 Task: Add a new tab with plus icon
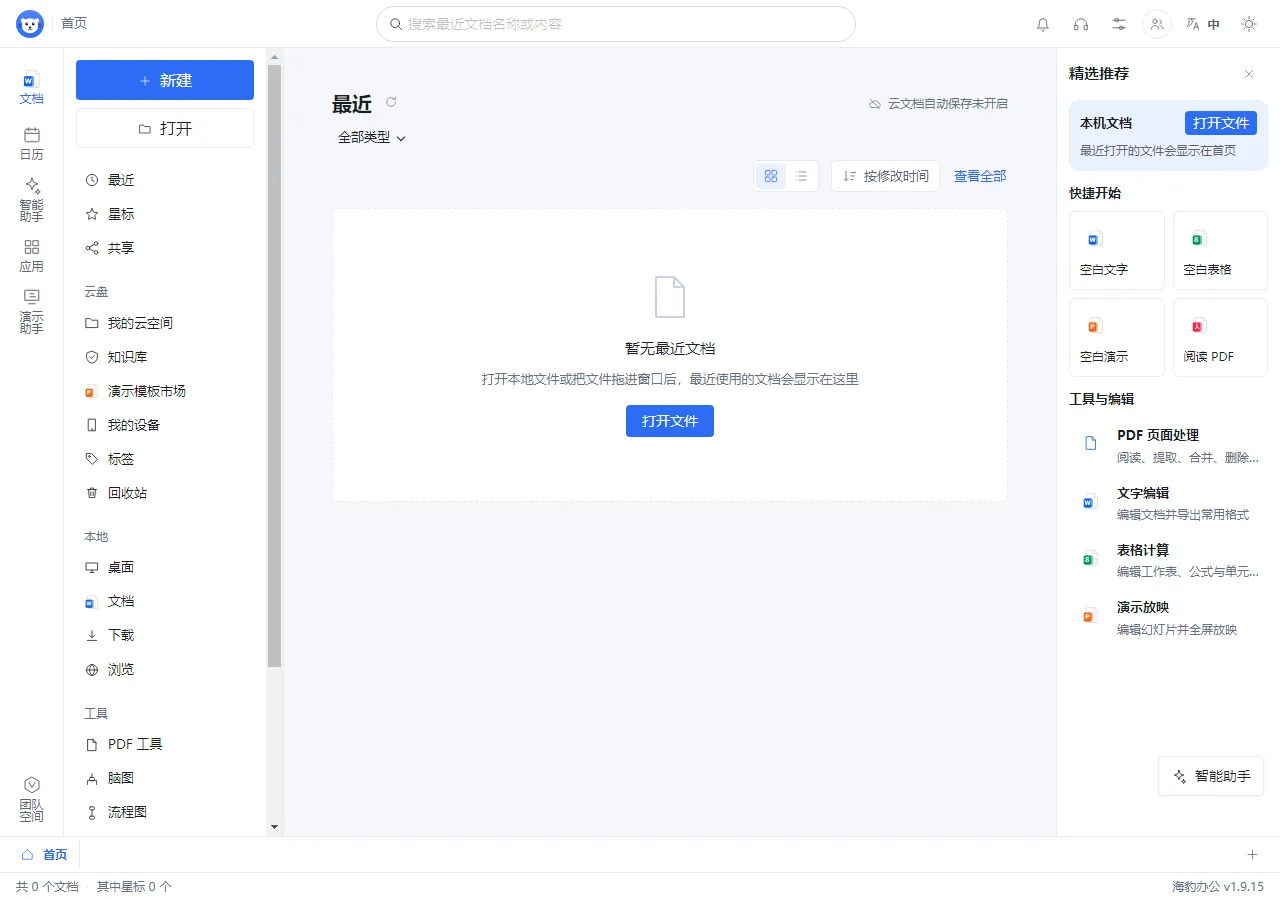click(1252, 854)
